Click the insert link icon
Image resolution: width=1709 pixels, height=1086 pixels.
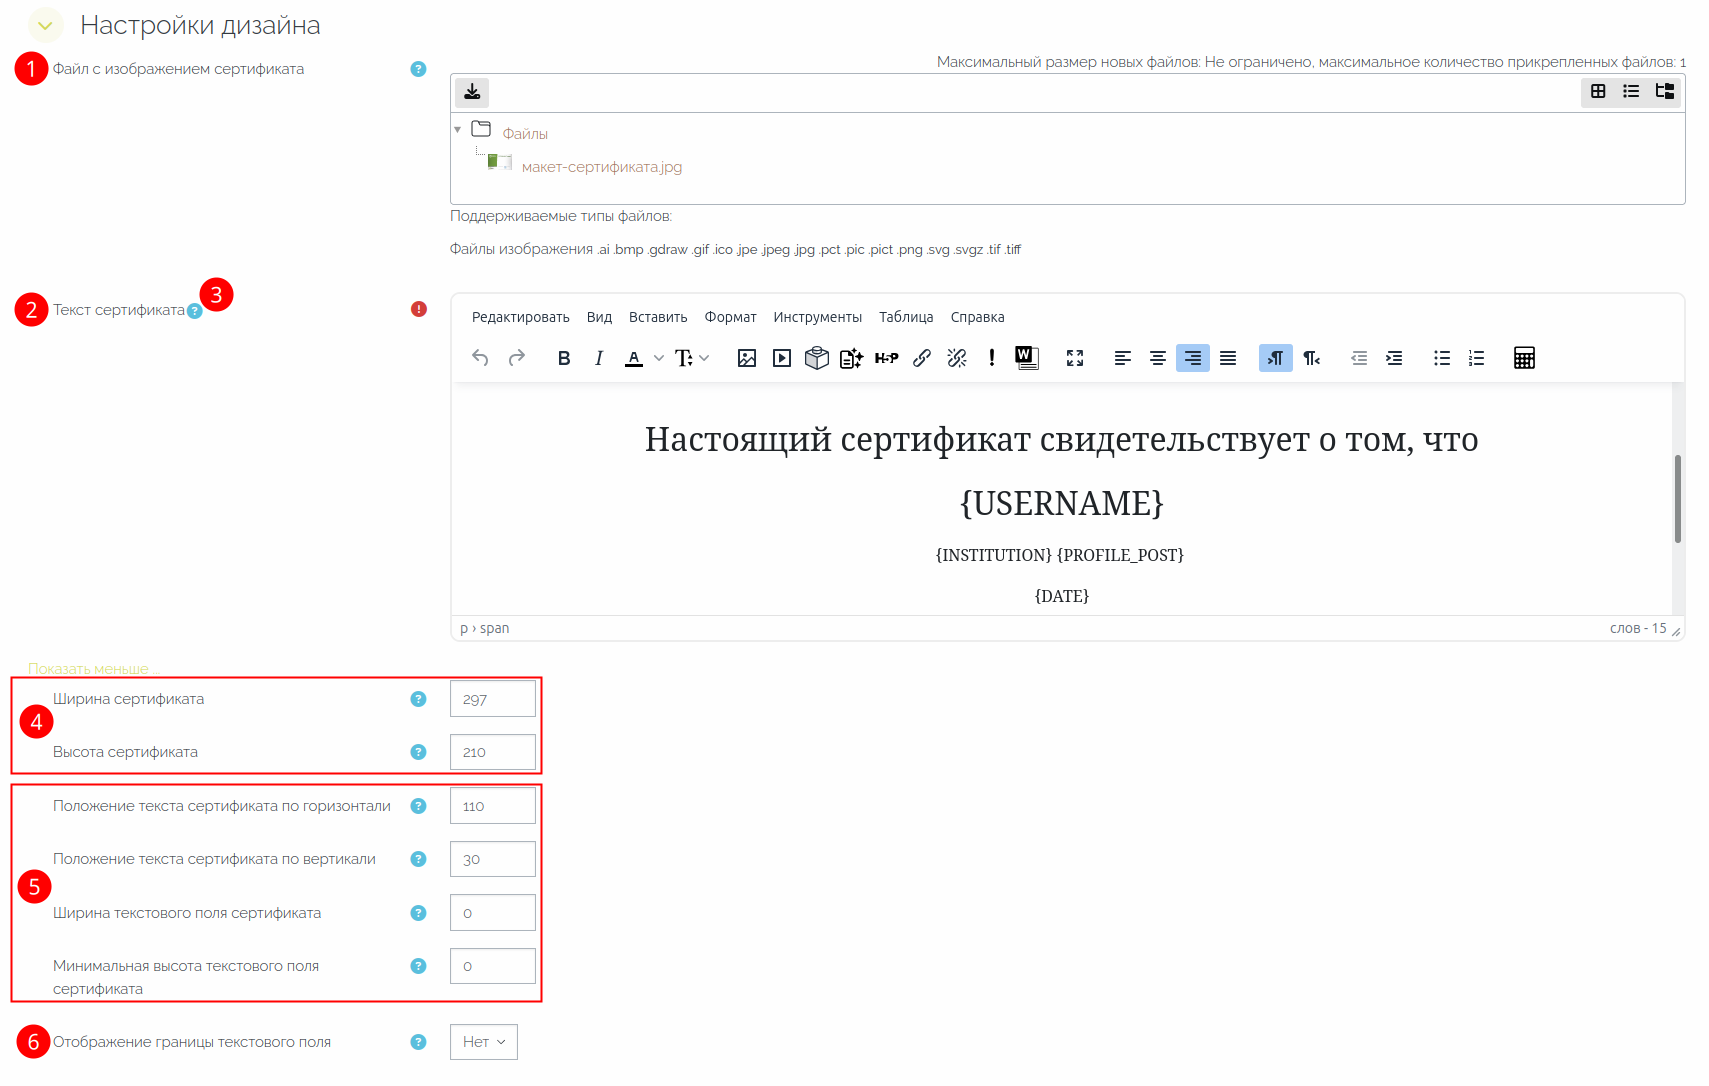click(922, 358)
